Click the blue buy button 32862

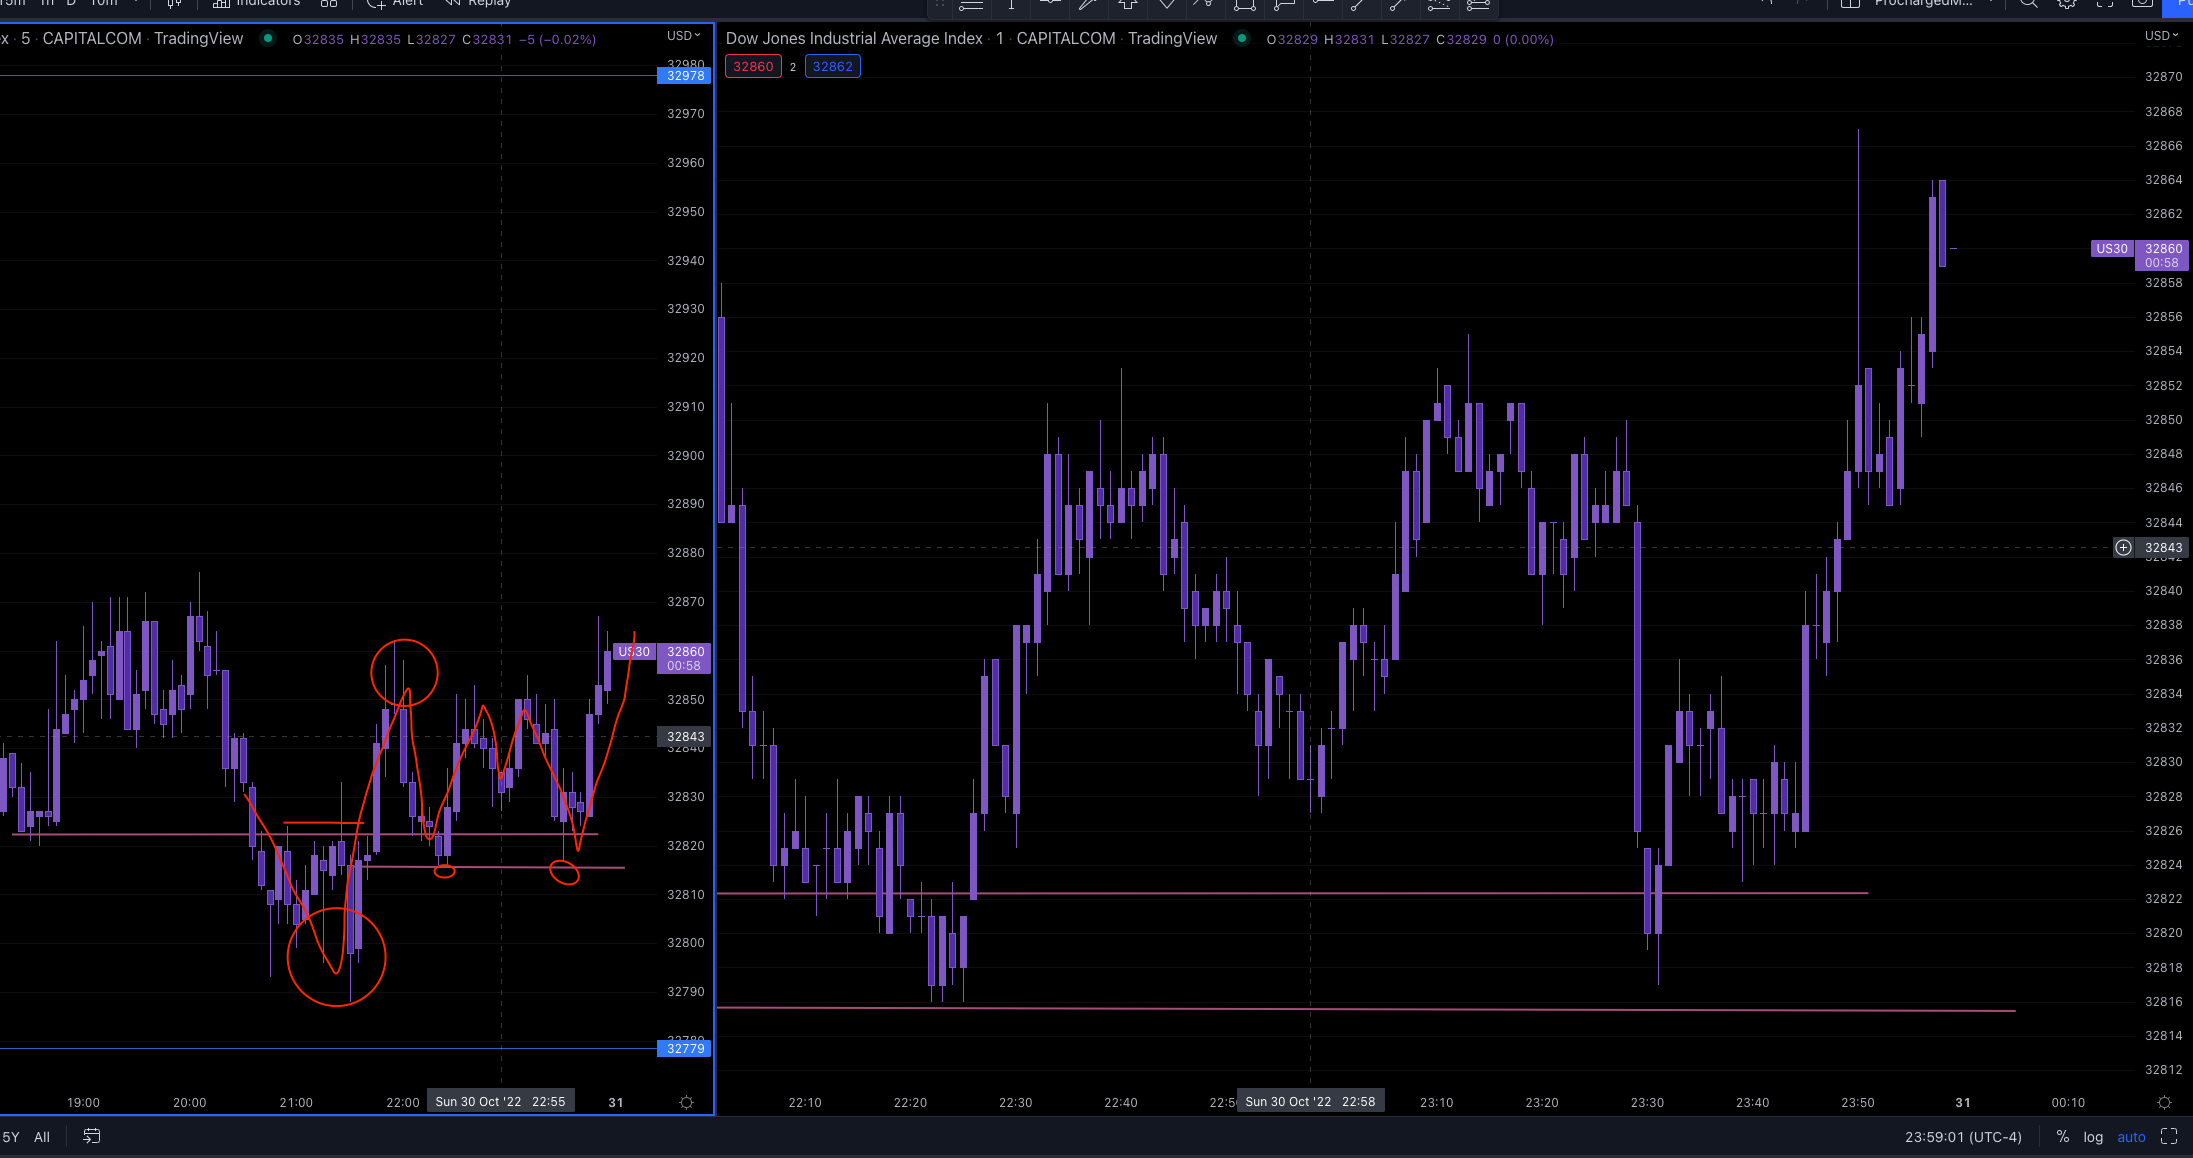tap(832, 66)
